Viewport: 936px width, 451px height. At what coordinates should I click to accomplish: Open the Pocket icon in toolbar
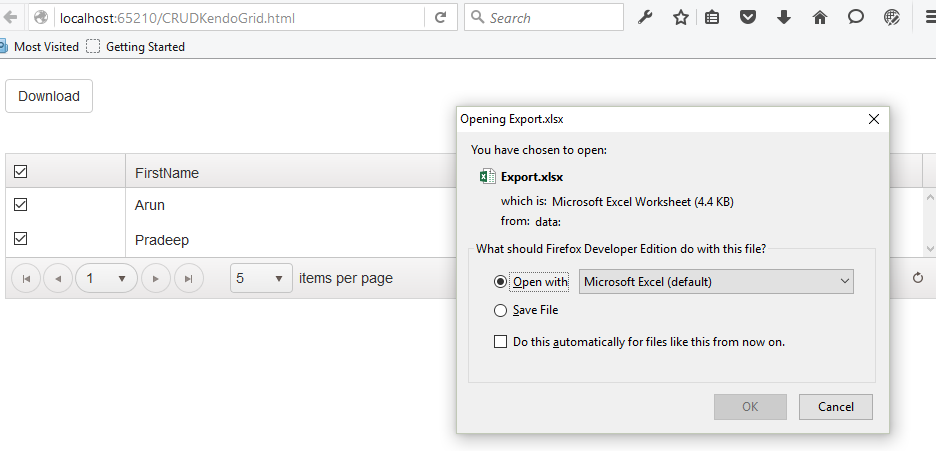[748, 18]
